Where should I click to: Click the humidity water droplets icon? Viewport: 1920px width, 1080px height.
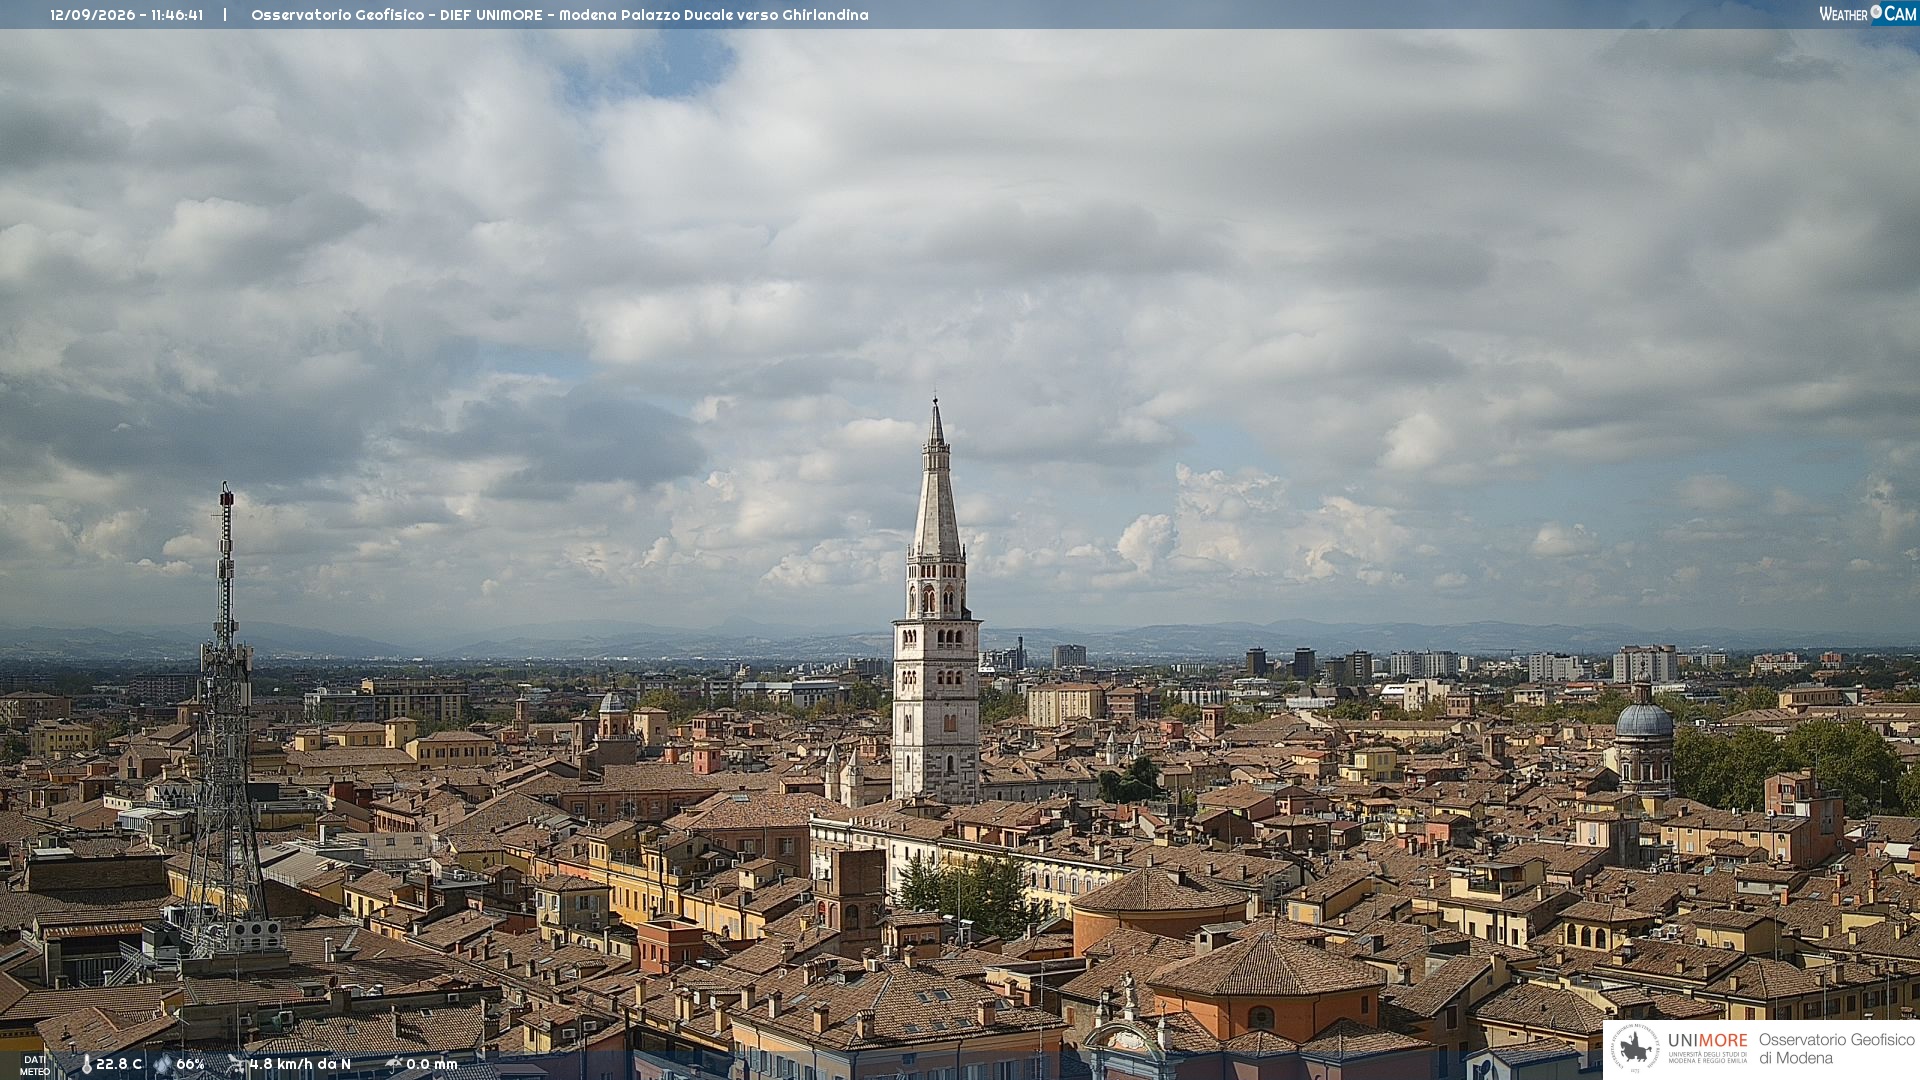(x=163, y=1065)
